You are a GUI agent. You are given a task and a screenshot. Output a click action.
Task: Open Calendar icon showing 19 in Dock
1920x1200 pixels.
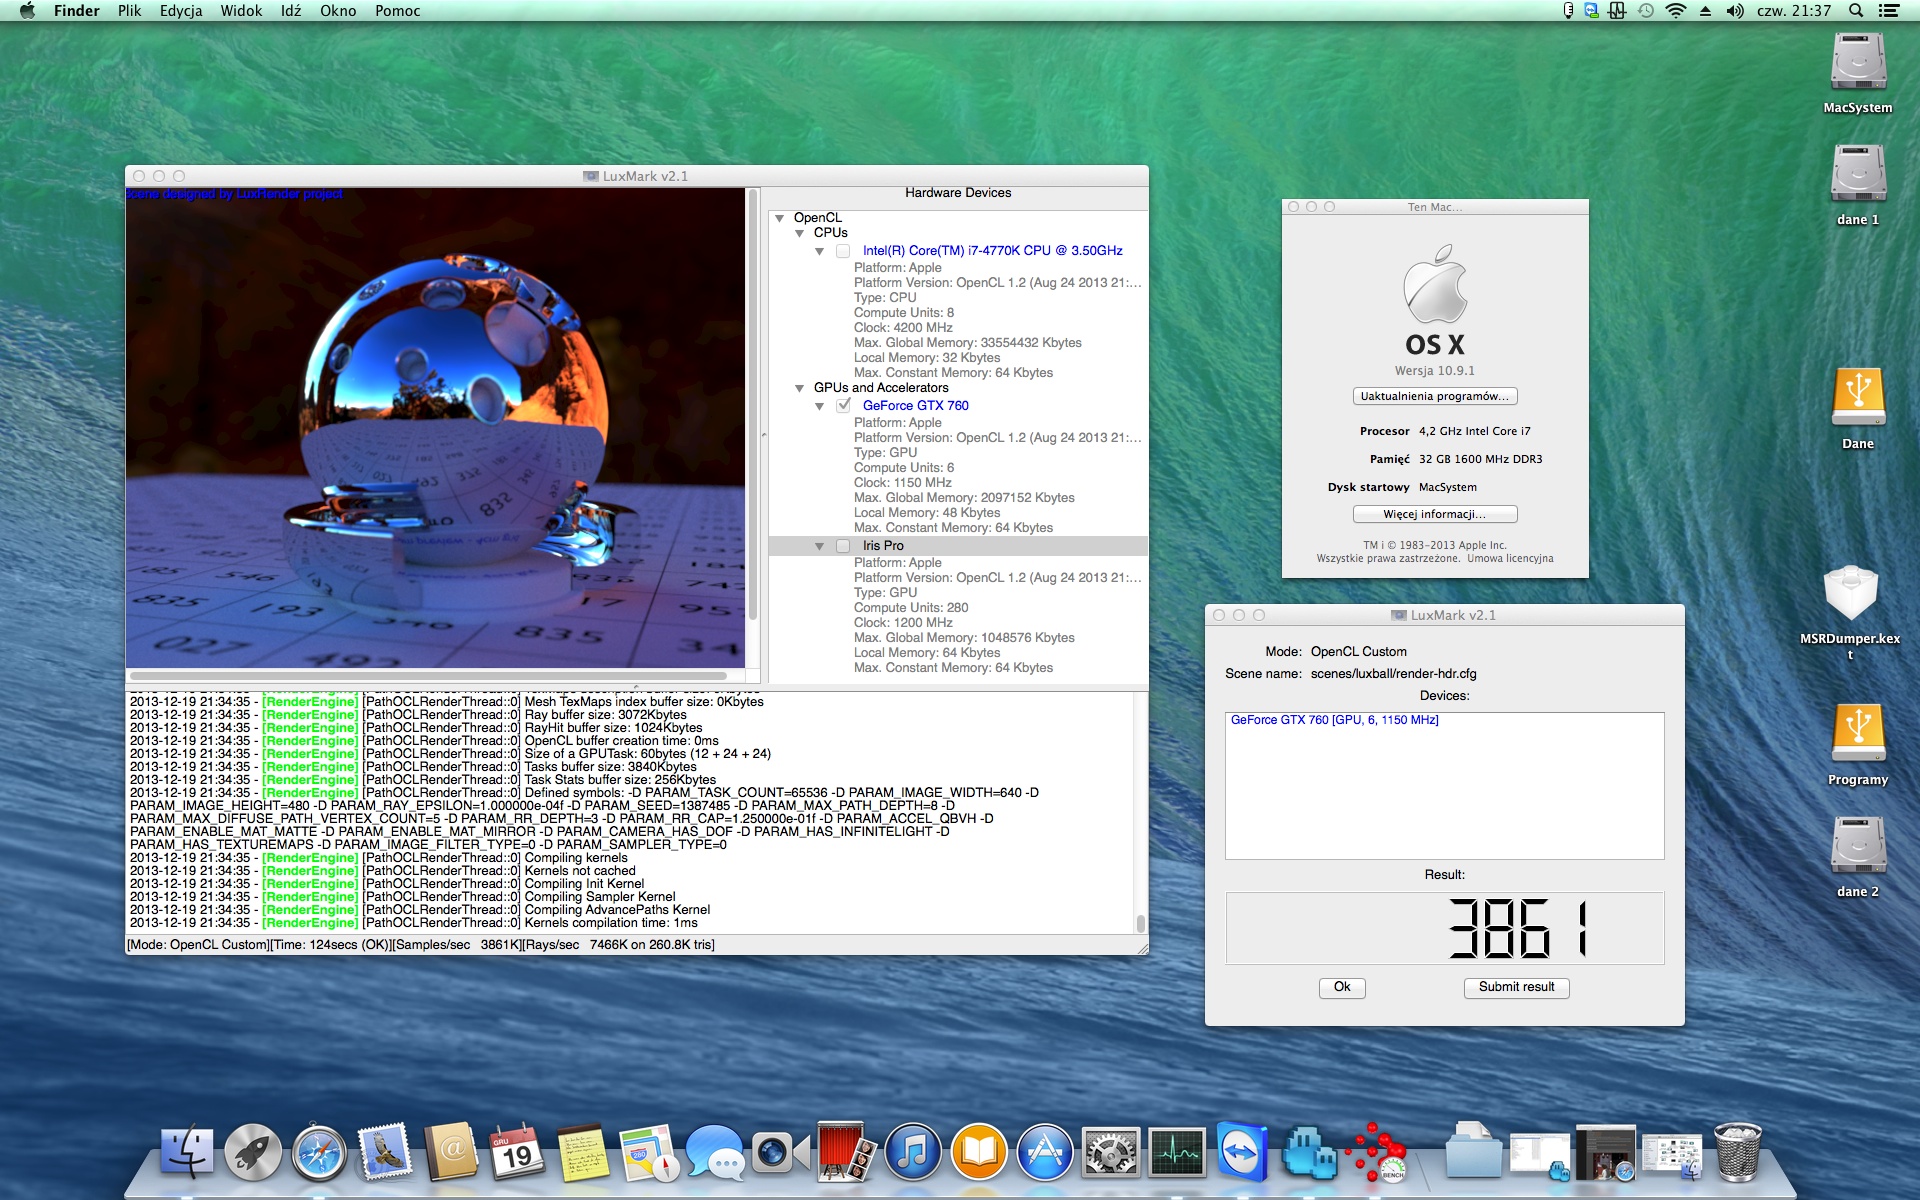coord(516,1153)
